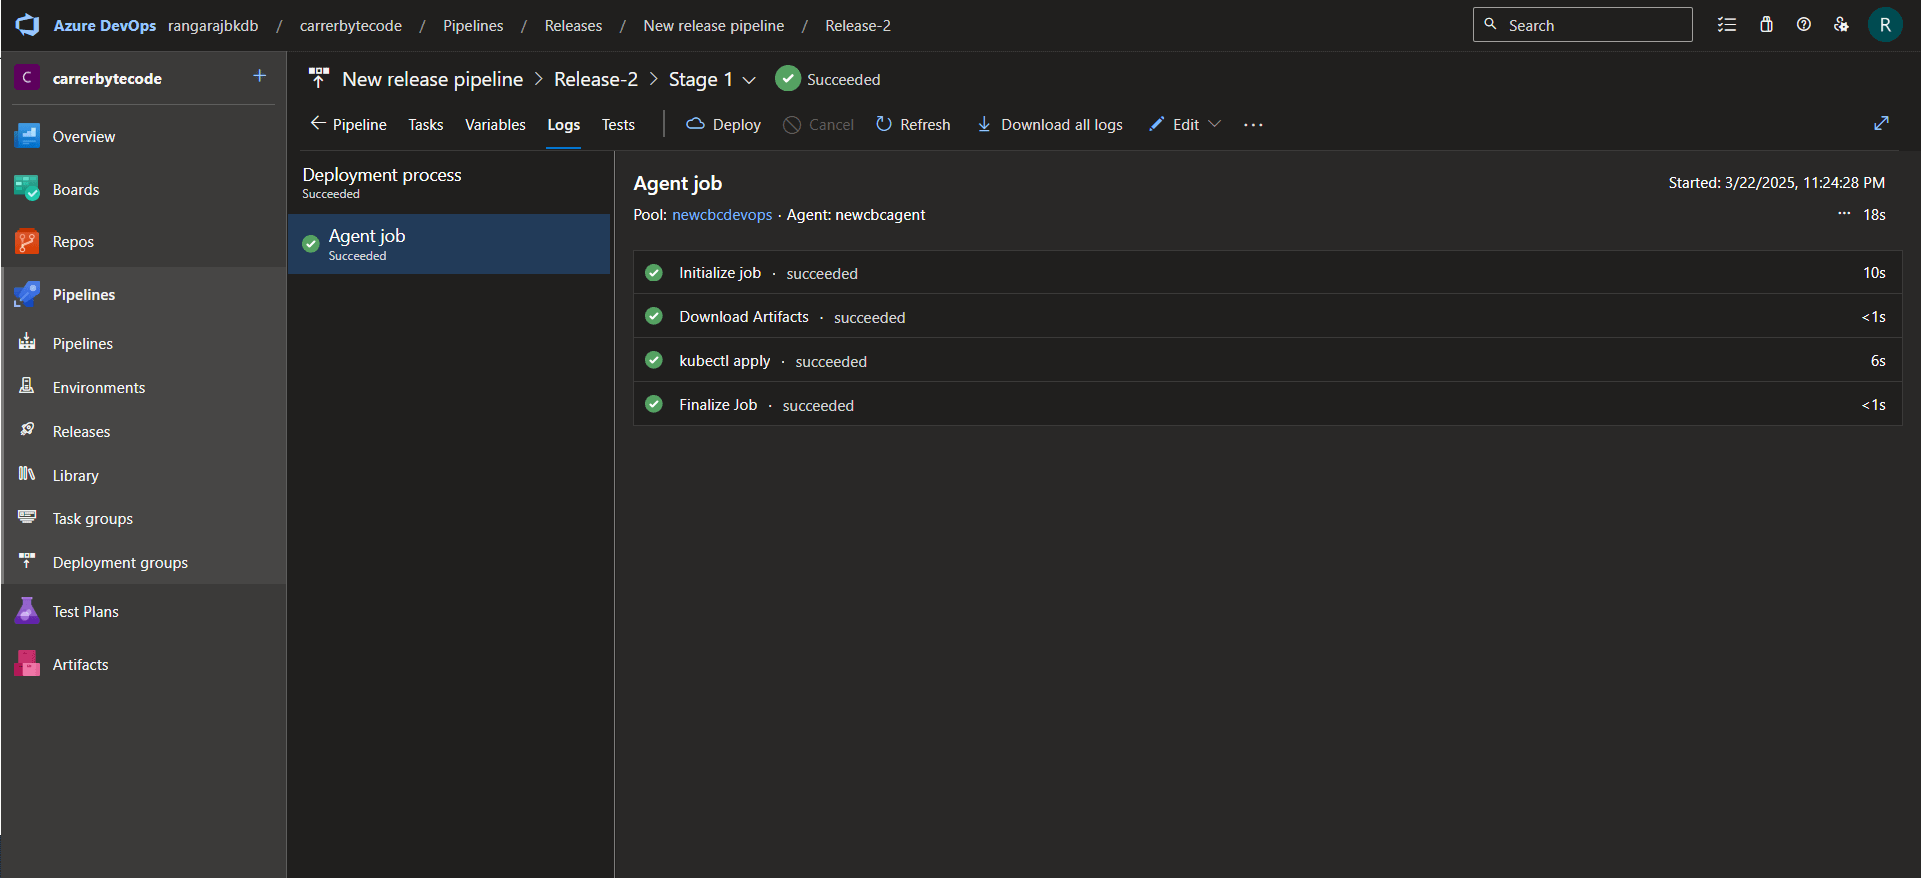The image size is (1921, 878).
Task: Open the newcbcdevops pool link
Action: [x=722, y=215]
